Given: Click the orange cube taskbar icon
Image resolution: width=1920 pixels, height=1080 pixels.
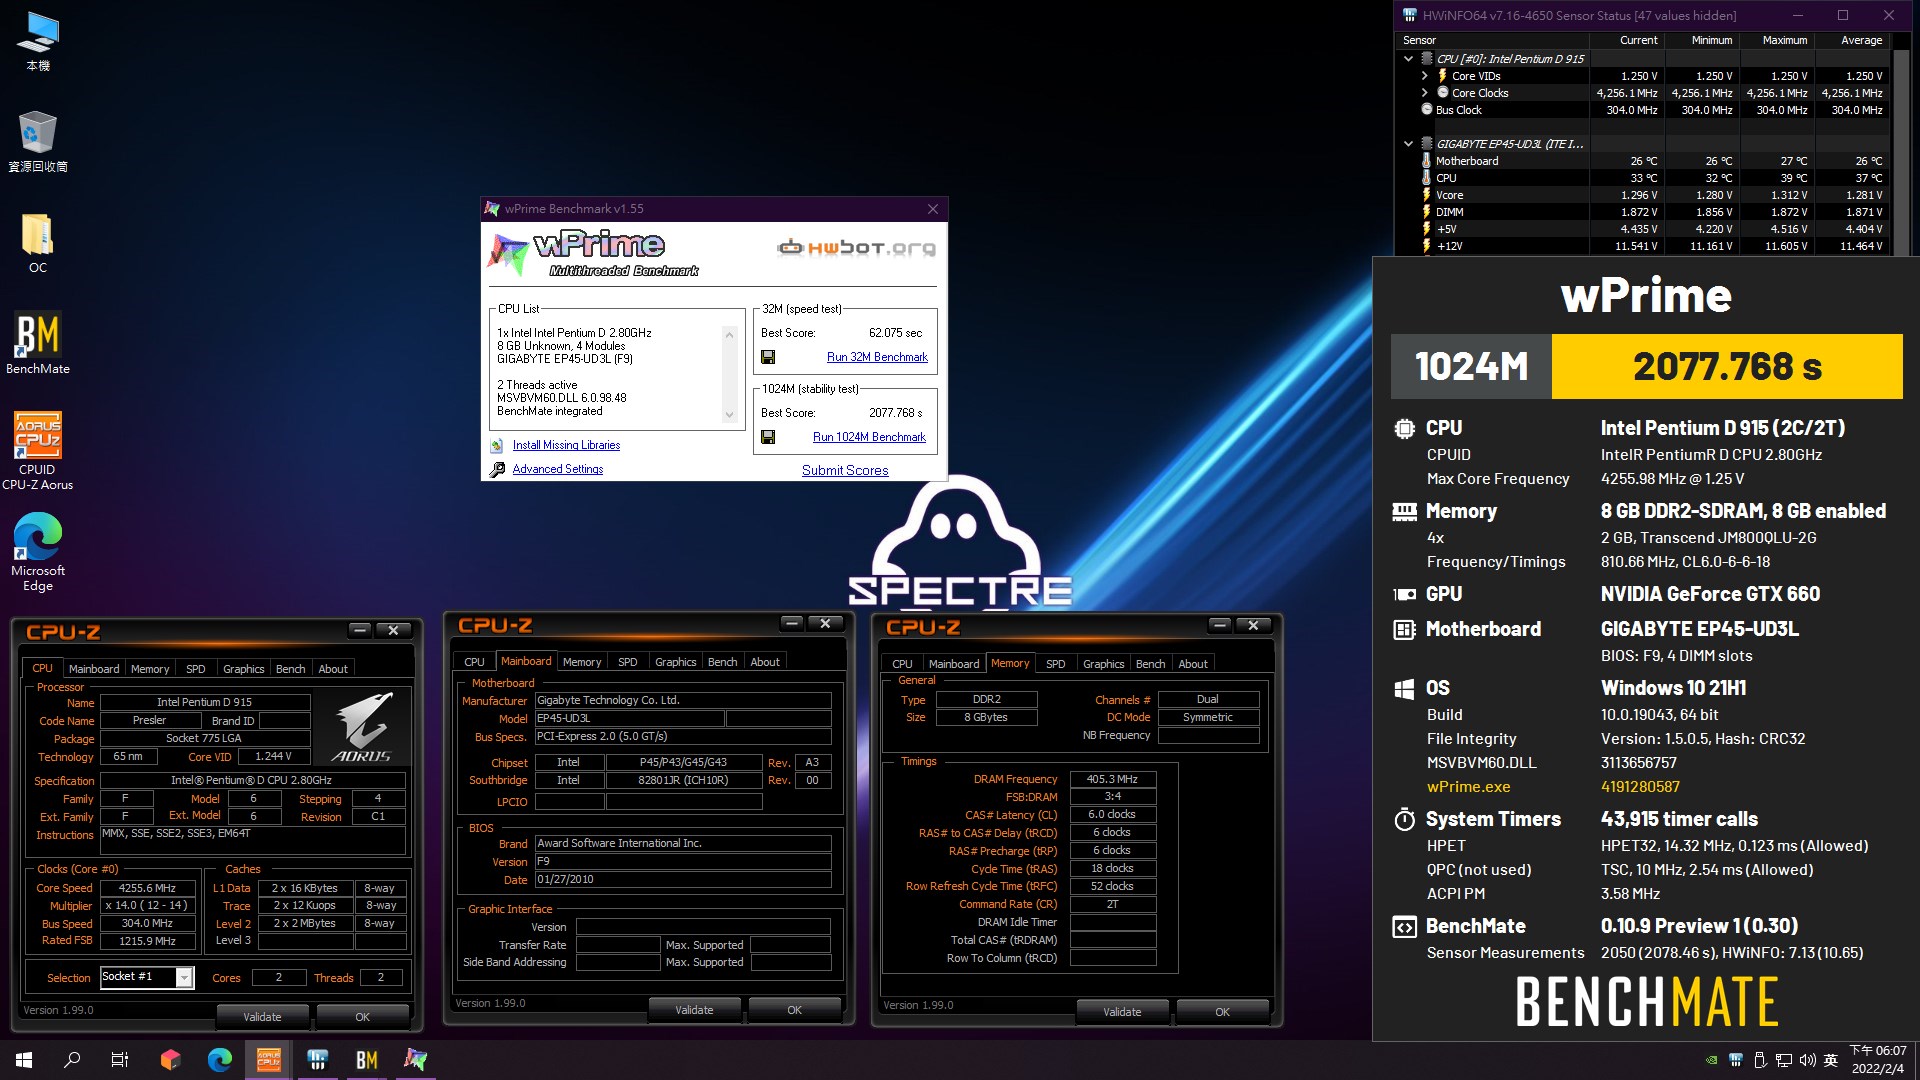Looking at the screenshot, I should point(170,1060).
